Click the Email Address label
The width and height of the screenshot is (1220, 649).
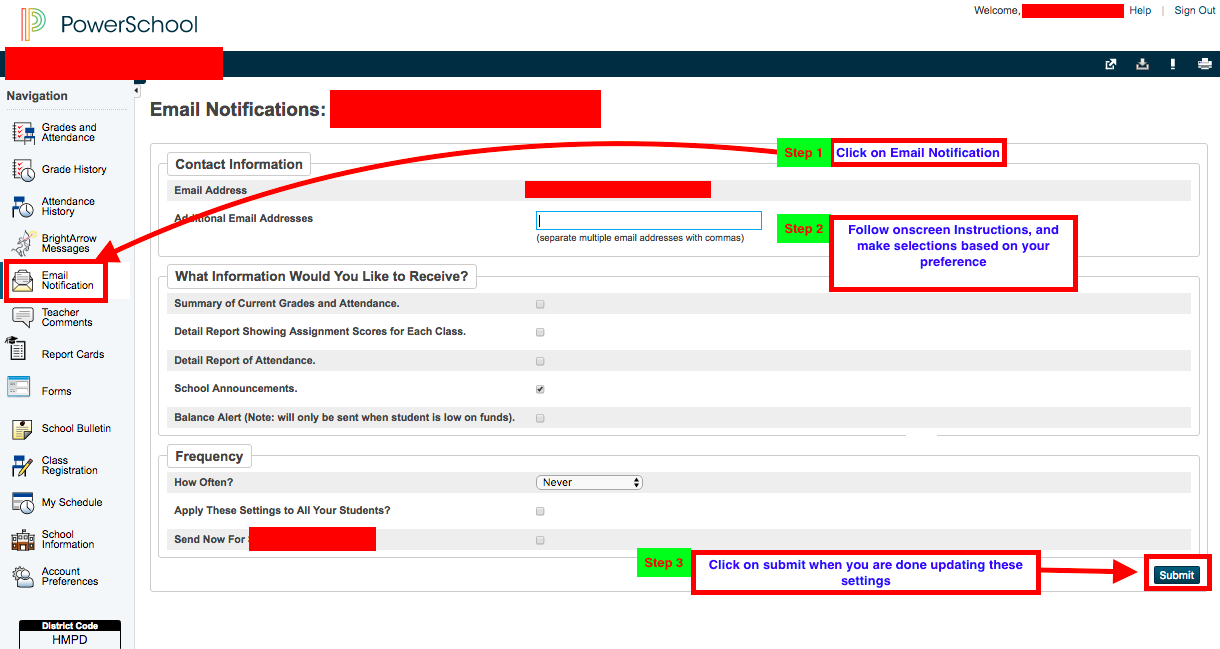click(211, 190)
